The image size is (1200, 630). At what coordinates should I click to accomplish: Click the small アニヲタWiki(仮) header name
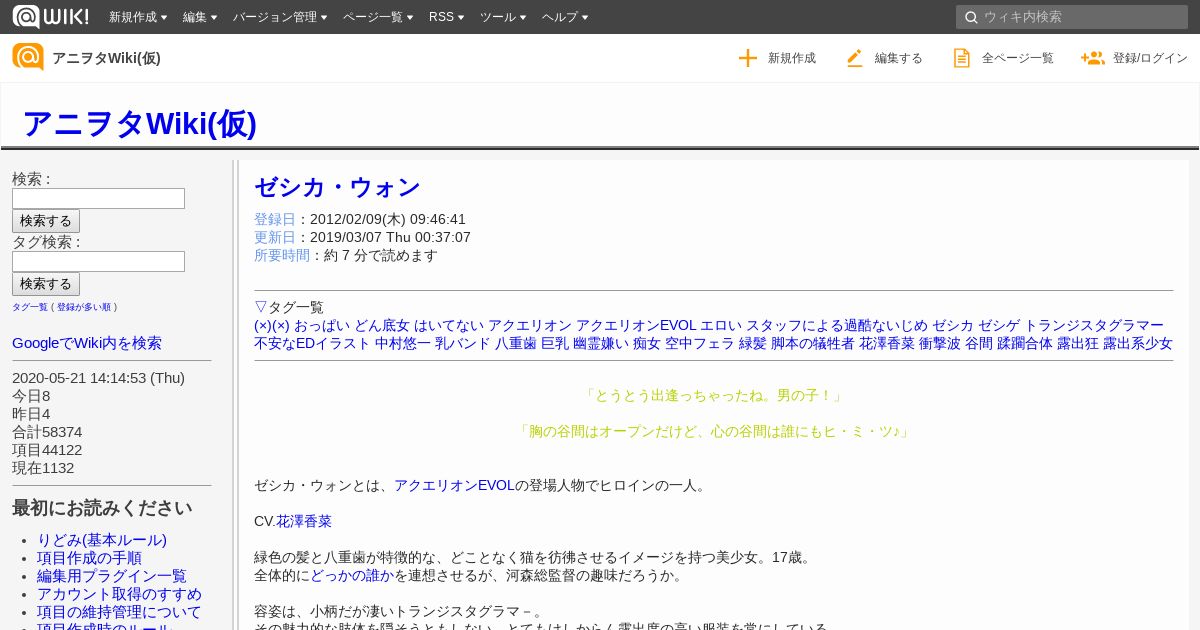click(106, 58)
